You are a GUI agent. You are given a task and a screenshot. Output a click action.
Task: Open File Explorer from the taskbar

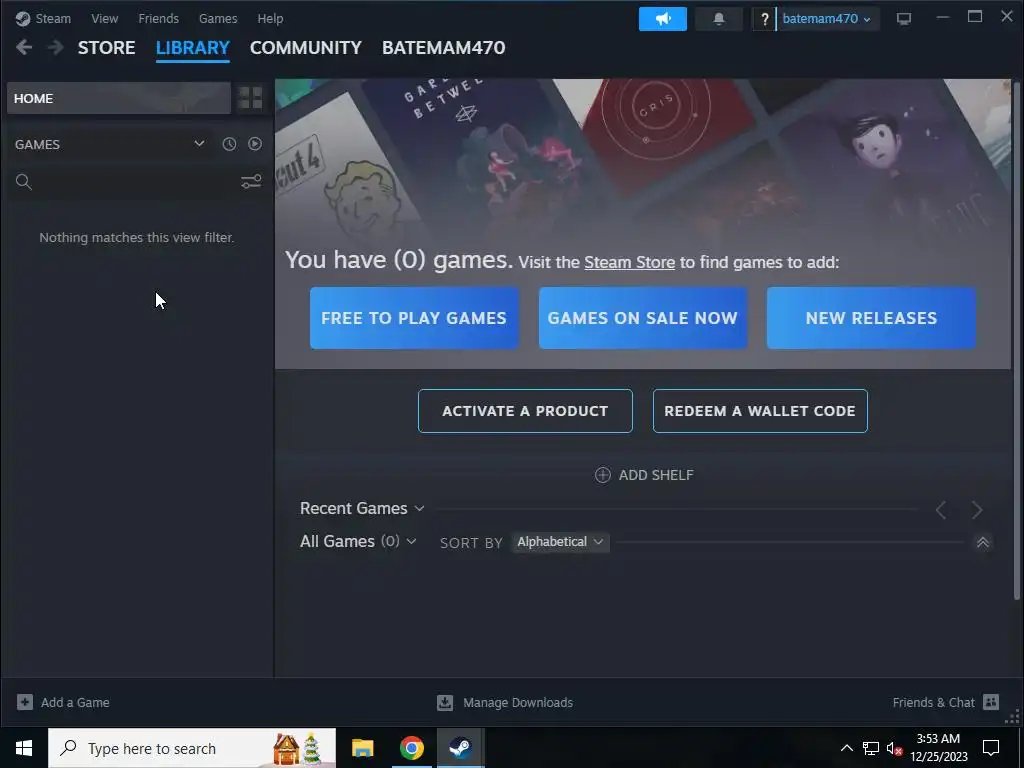(x=362, y=748)
